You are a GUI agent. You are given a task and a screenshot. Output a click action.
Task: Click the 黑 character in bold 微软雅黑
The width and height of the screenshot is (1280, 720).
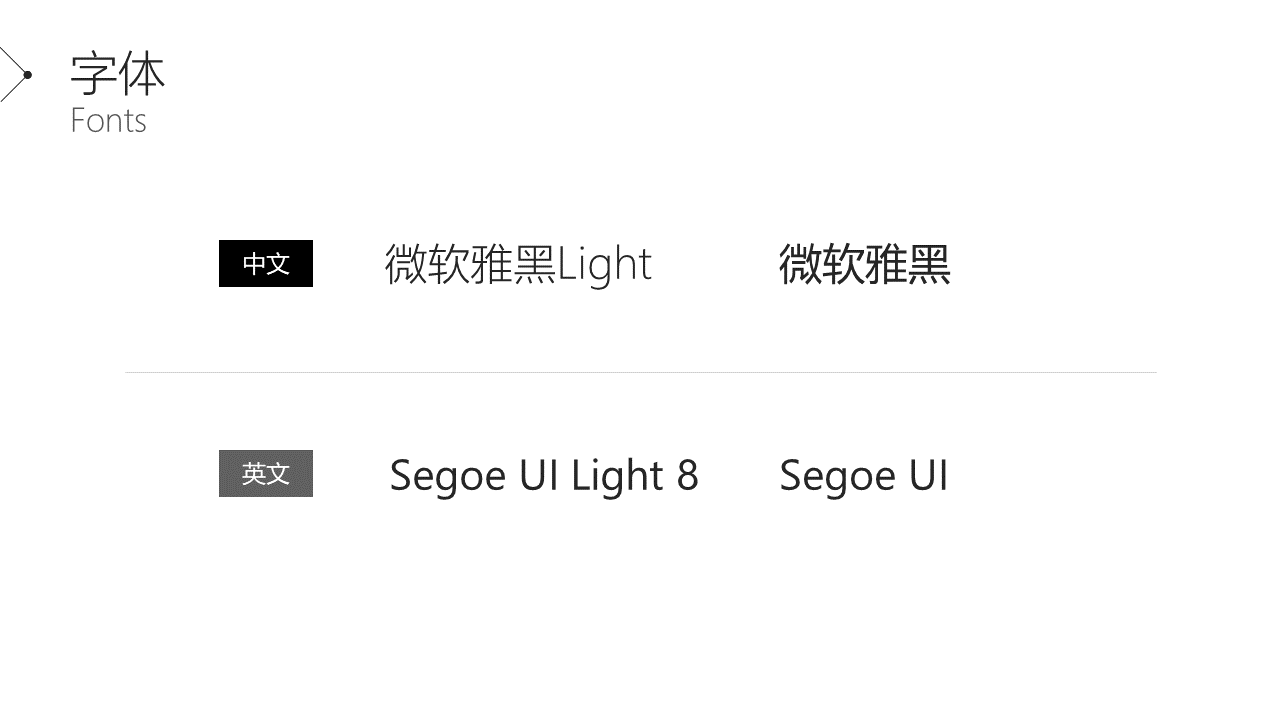(929, 264)
